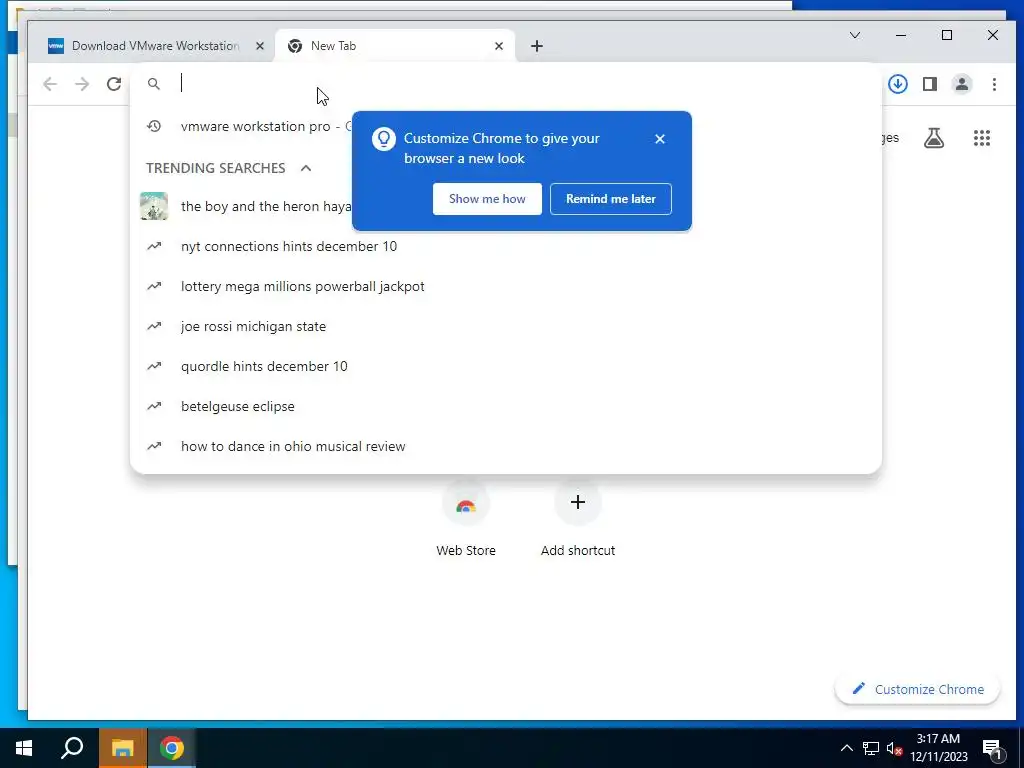This screenshot has width=1024, height=768.
Task: Collapse the Trending Searches section
Action: 306,168
